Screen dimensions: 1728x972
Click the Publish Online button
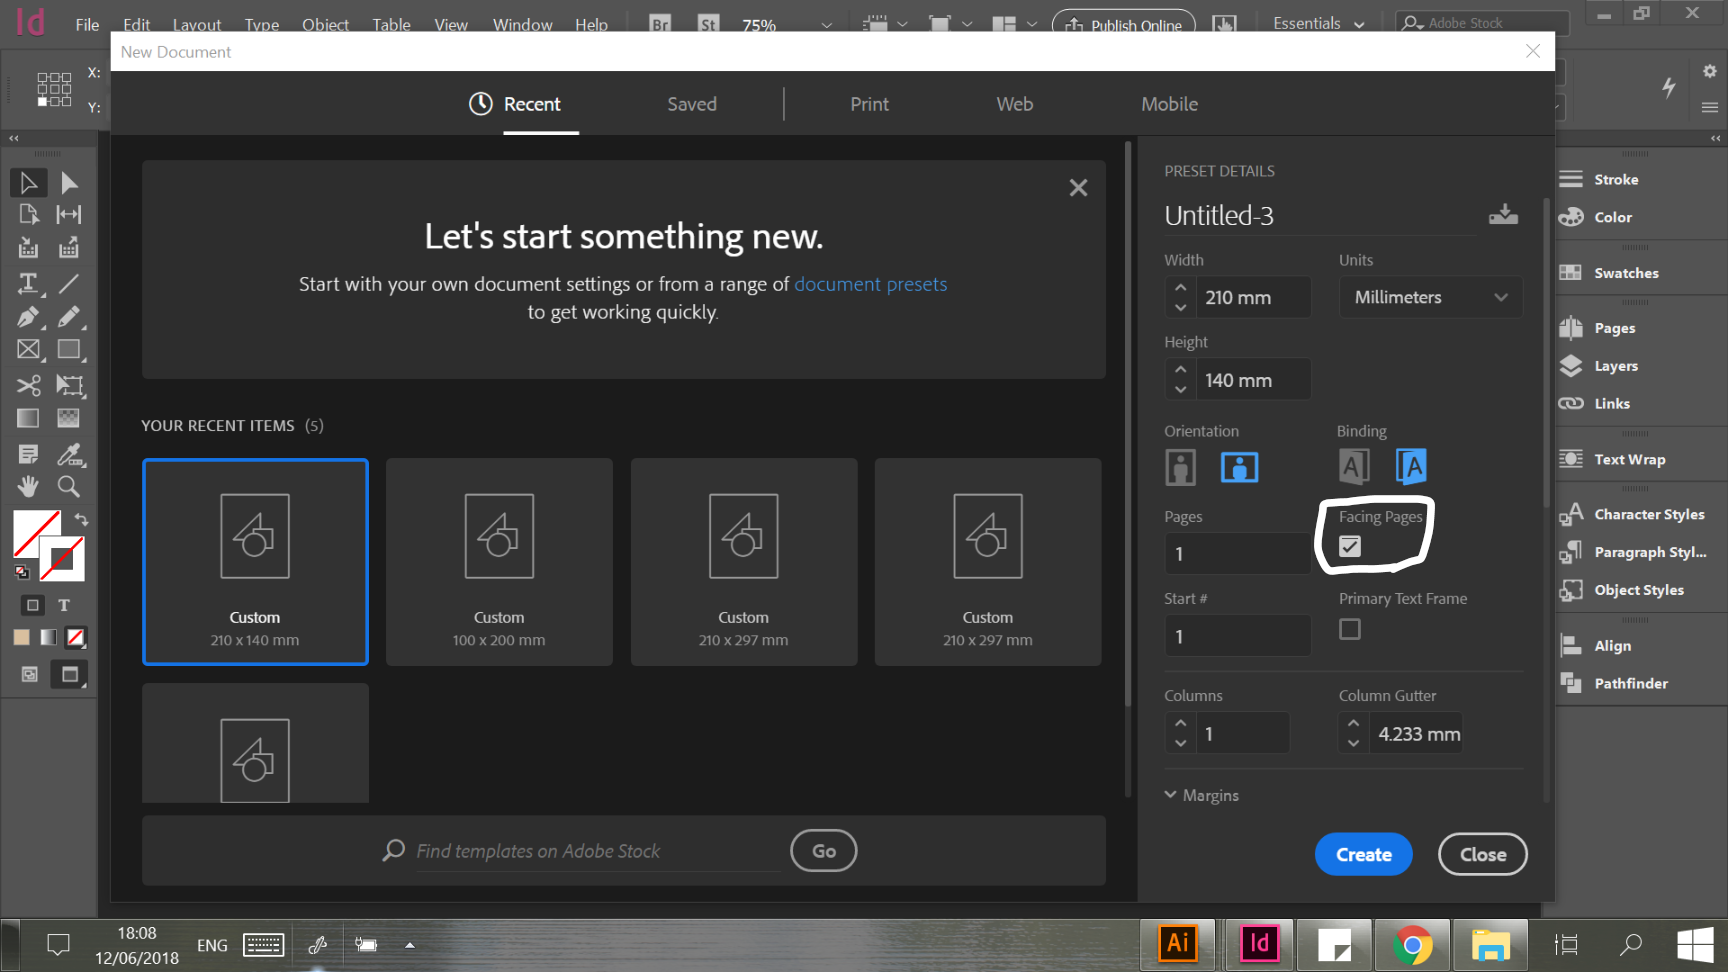[1124, 24]
